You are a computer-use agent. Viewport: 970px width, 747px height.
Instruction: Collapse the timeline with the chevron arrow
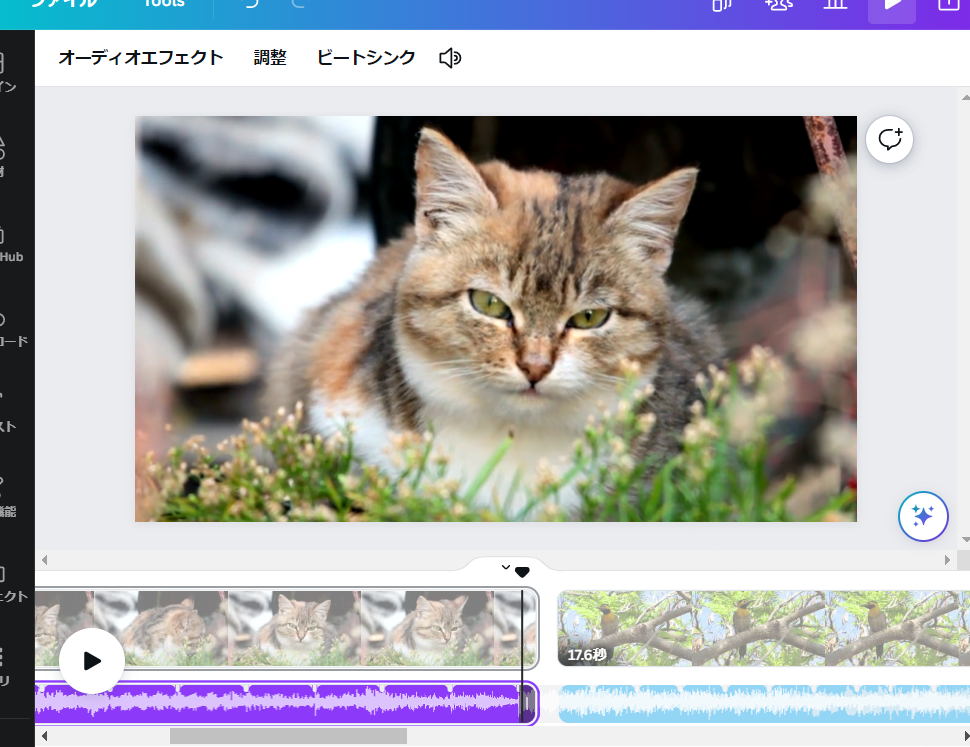coord(505,567)
